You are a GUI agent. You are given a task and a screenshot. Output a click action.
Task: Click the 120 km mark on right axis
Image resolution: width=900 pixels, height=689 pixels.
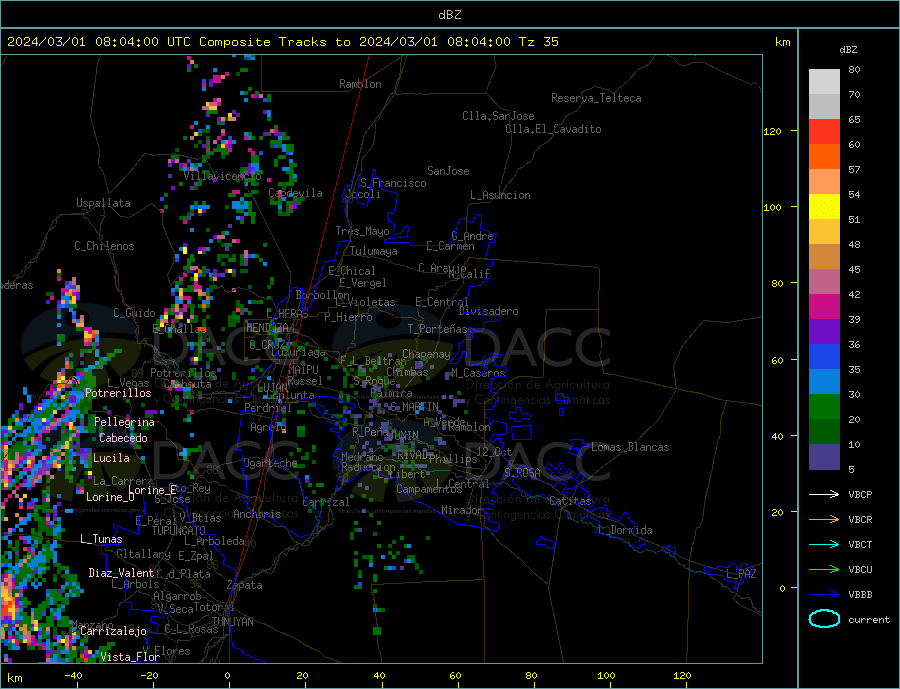pos(773,131)
